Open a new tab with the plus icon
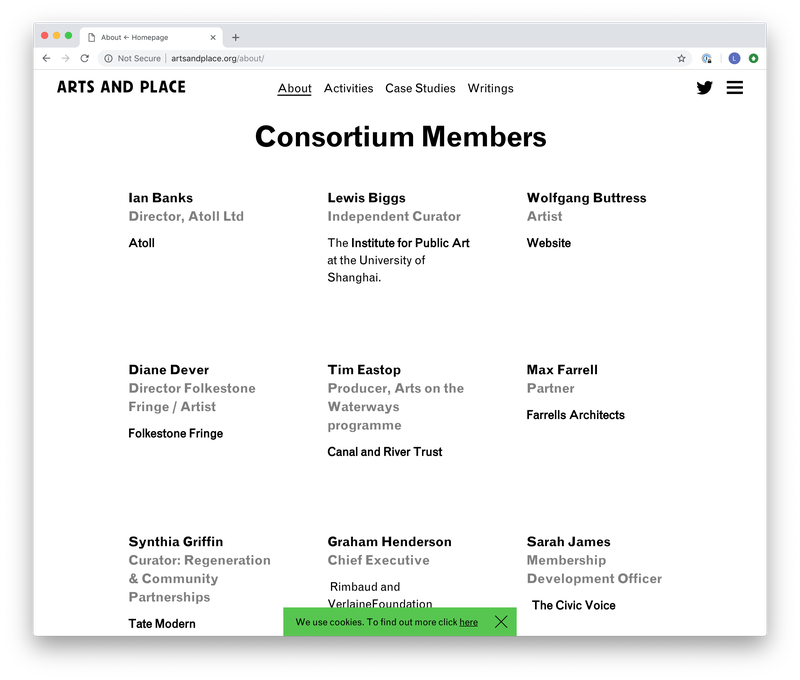Image resolution: width=800 pixels, height=680 pixels. click(x=236, y=37)
